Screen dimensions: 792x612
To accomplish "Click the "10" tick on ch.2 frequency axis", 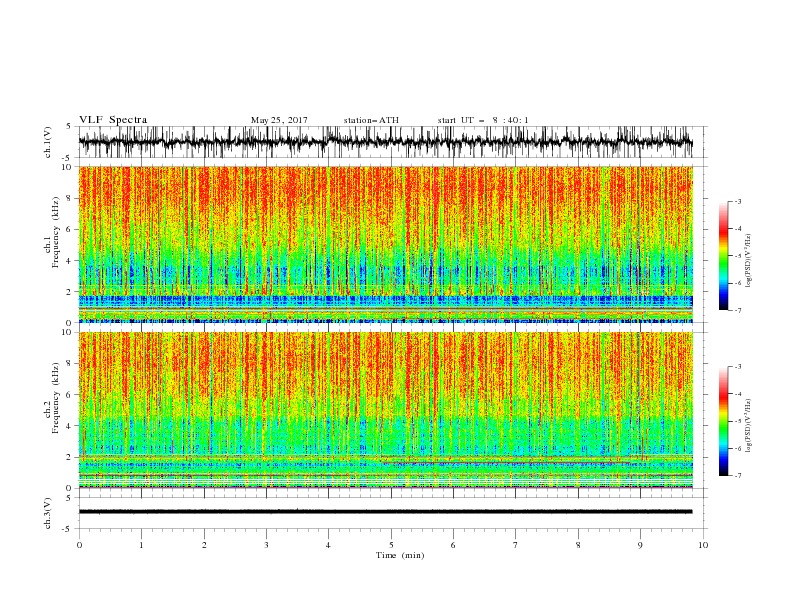I will coord(69,332).
